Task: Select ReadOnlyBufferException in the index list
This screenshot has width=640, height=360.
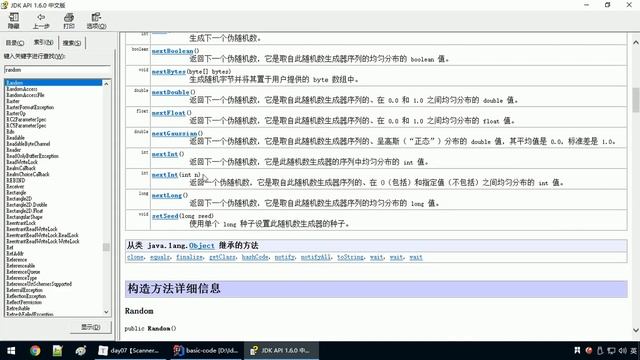Action: (x=33, y=156)
